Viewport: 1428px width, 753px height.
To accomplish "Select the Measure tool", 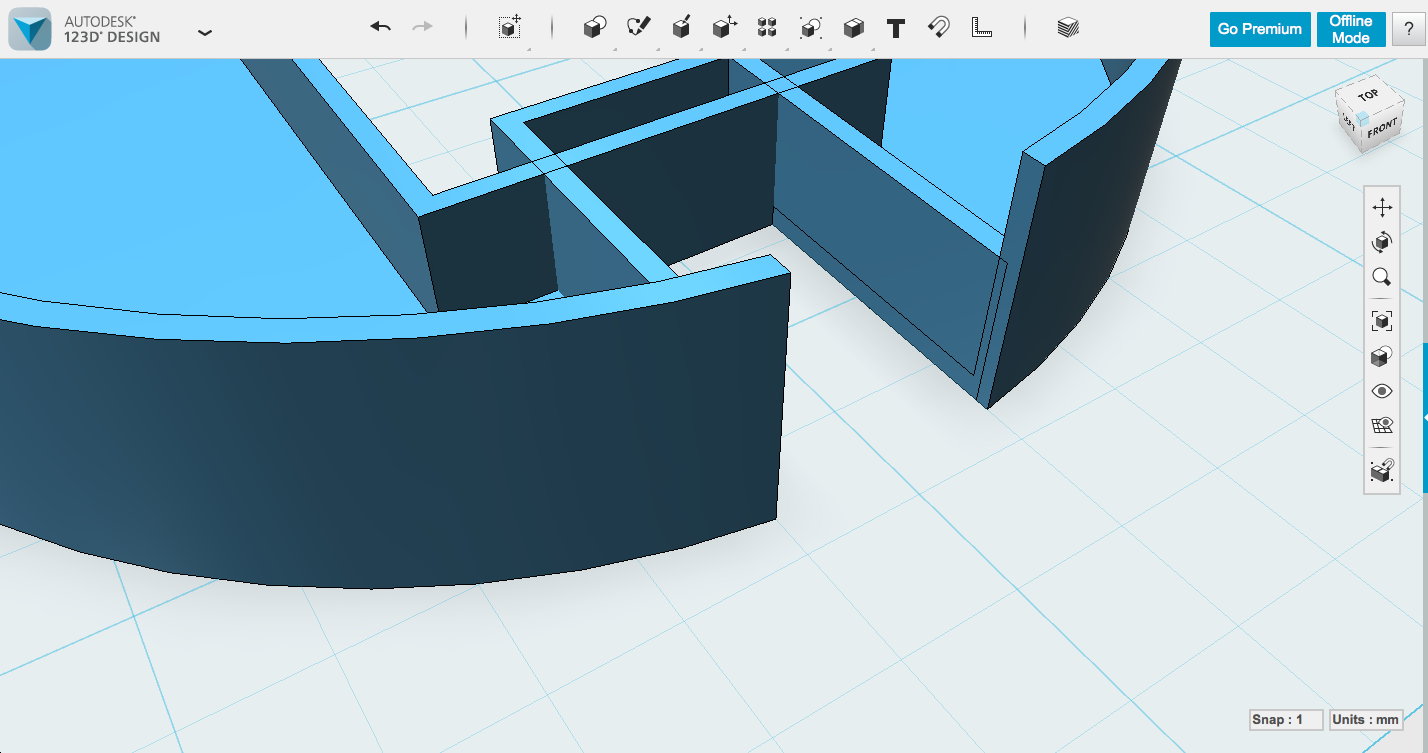I will (x=982, y=28).
